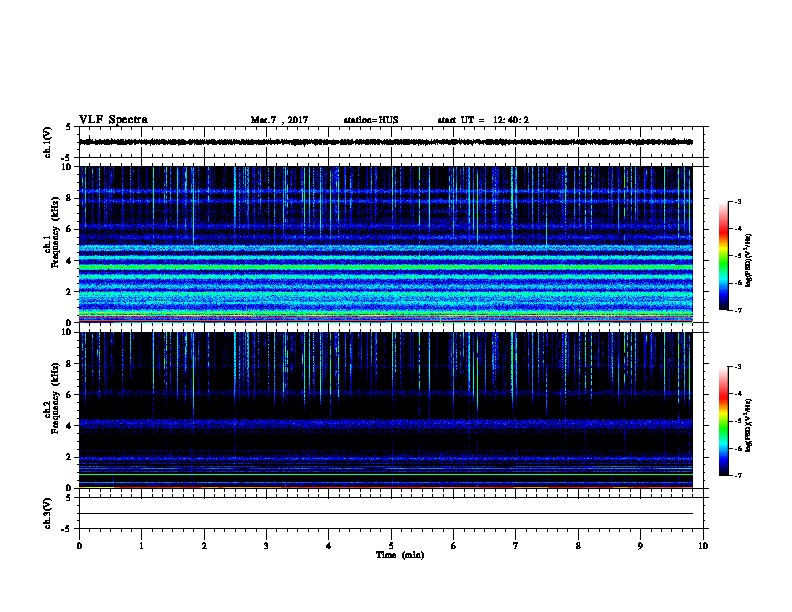
Task: Click the "start UT = 12:40: 2" label
Action: pyautogui.click(x=483, y=120)
